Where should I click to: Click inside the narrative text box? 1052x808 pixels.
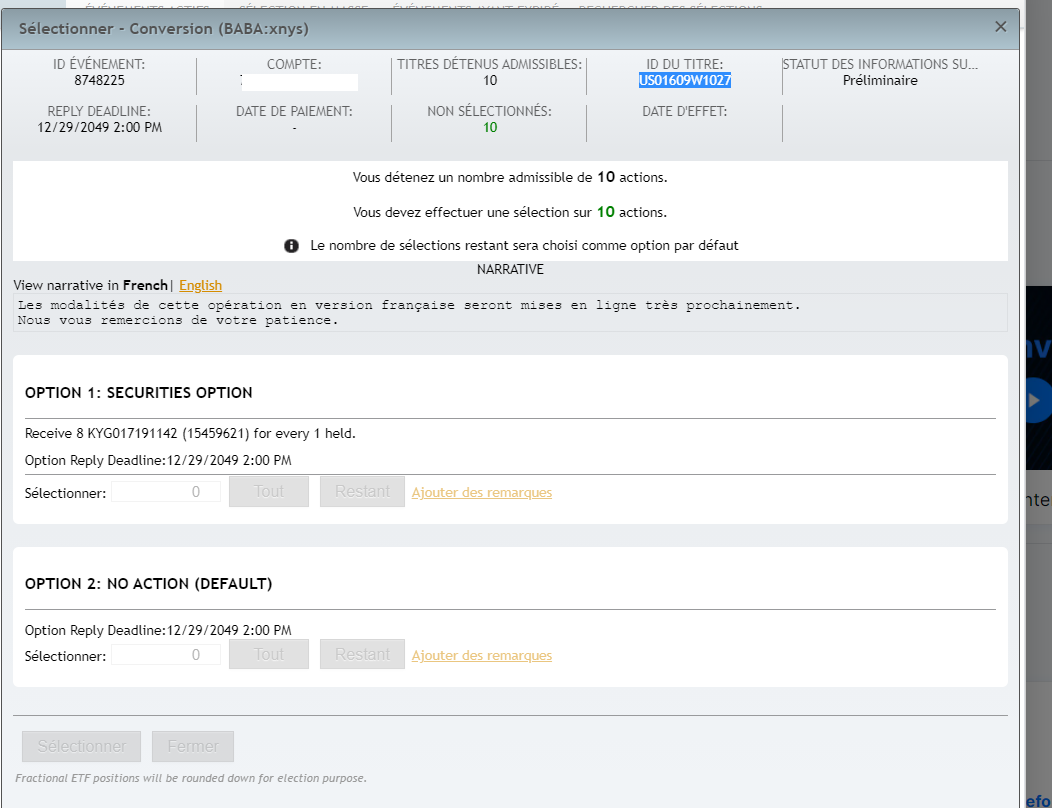pos(510,312)
